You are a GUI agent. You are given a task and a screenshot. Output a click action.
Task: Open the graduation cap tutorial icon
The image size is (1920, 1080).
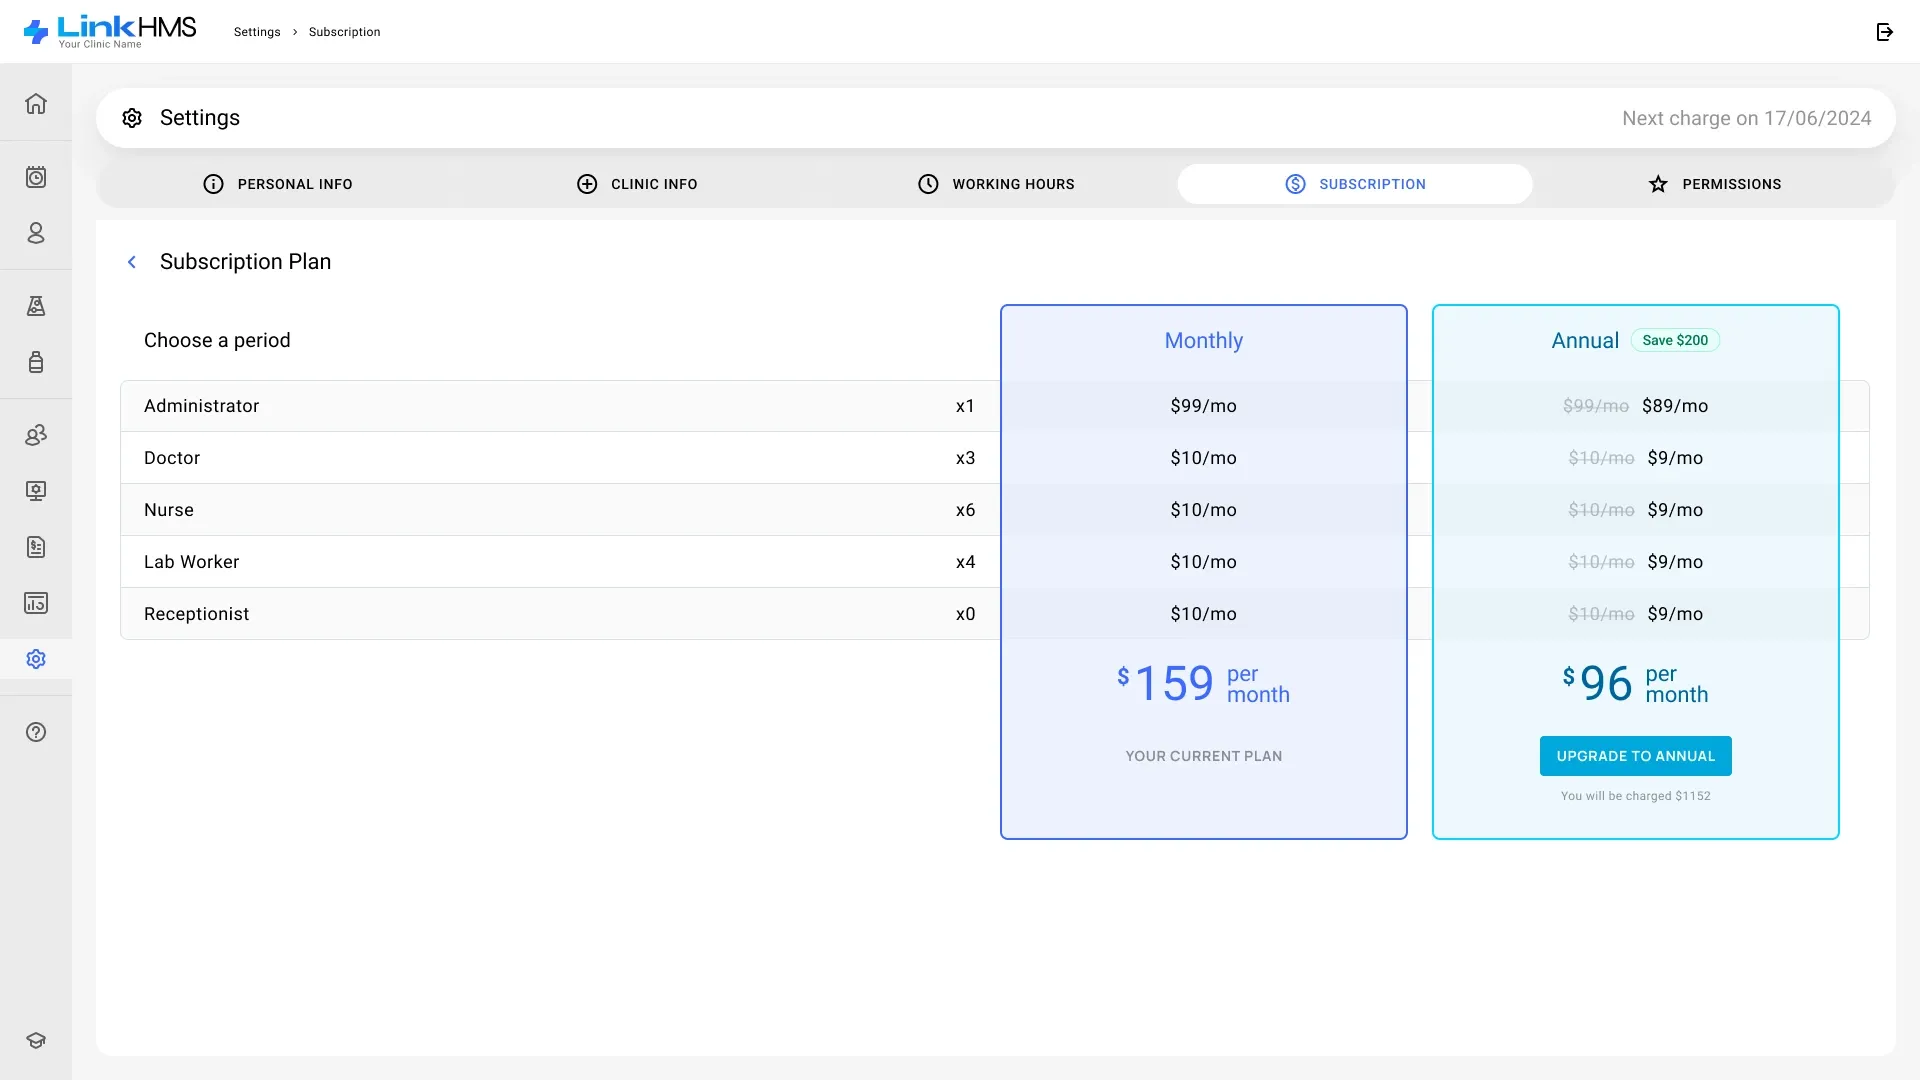coord(36,1040)
